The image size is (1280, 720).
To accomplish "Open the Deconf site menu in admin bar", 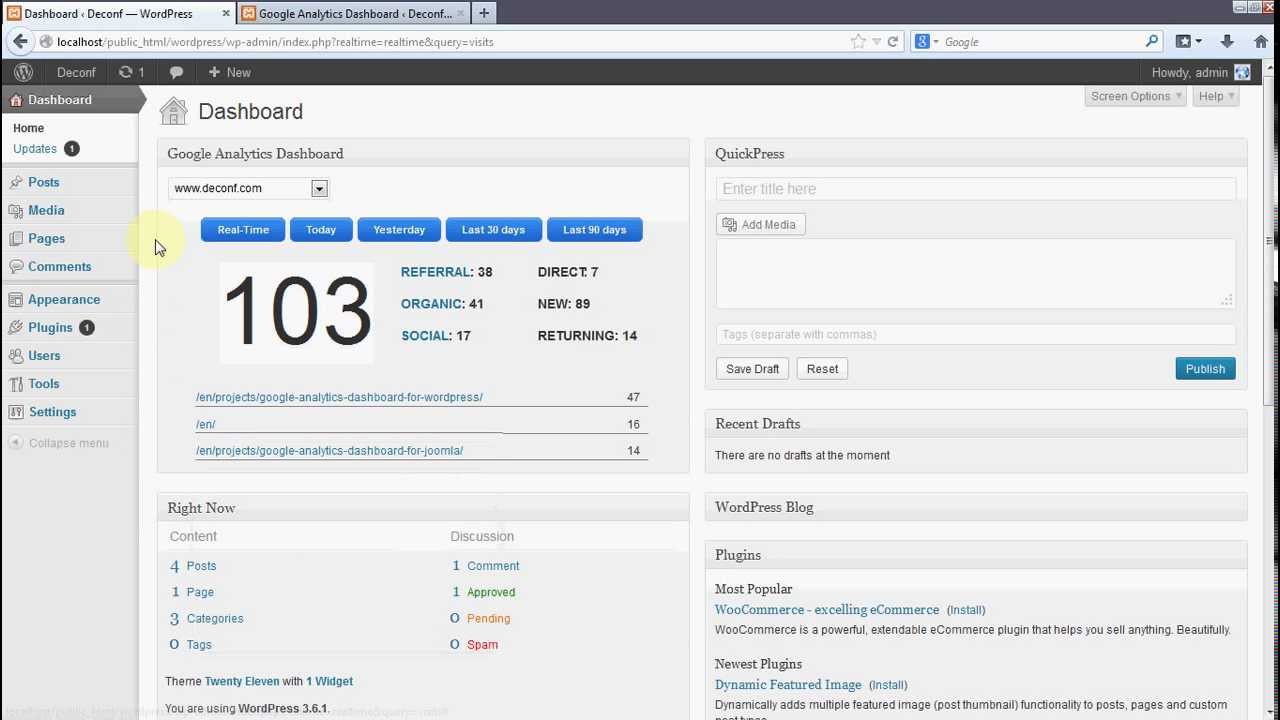I will pyautogui.click(x=76, y=72).
